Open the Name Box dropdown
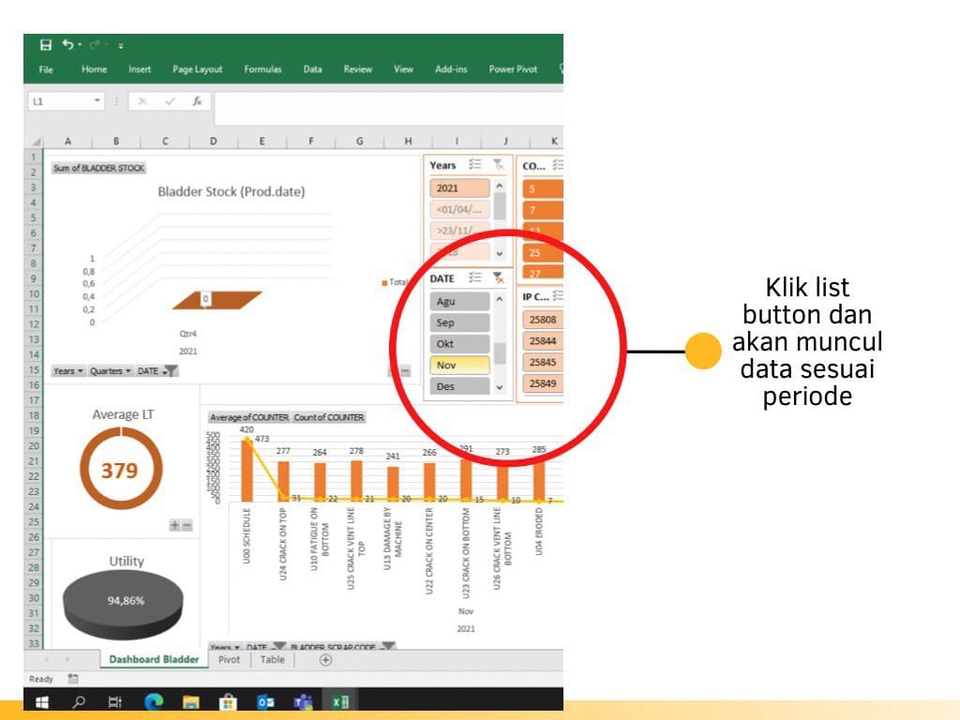The width and height of the screenshot is (960, 720). 97,101
